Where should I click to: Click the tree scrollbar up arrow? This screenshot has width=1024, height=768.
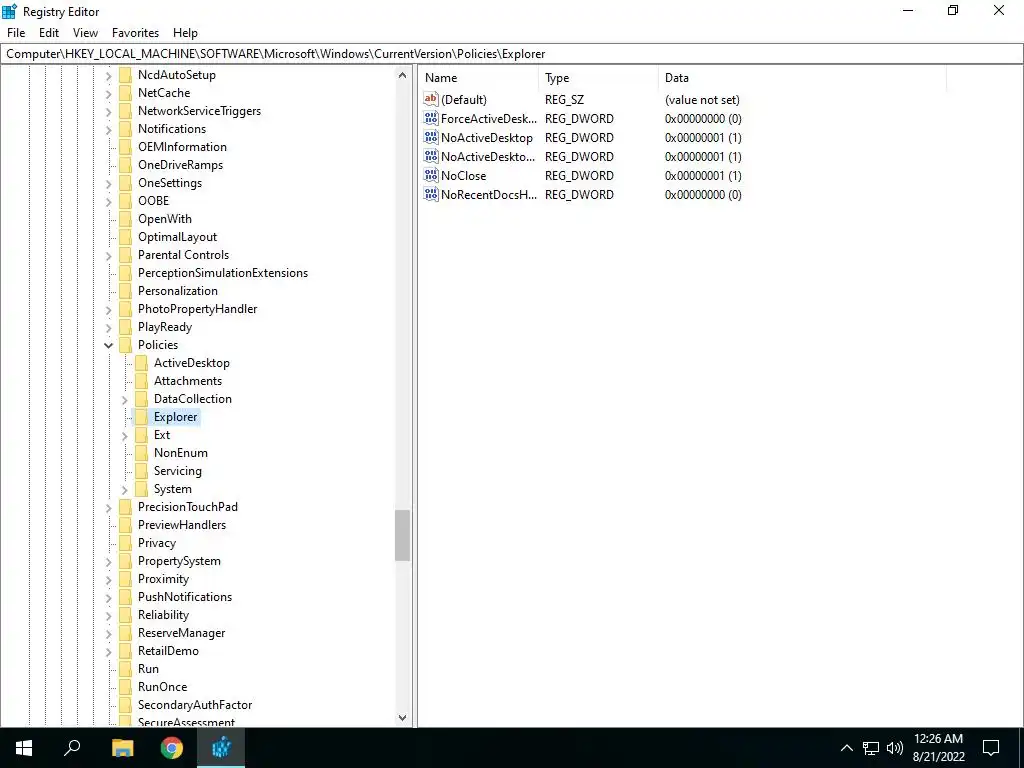tap(402, 75)
